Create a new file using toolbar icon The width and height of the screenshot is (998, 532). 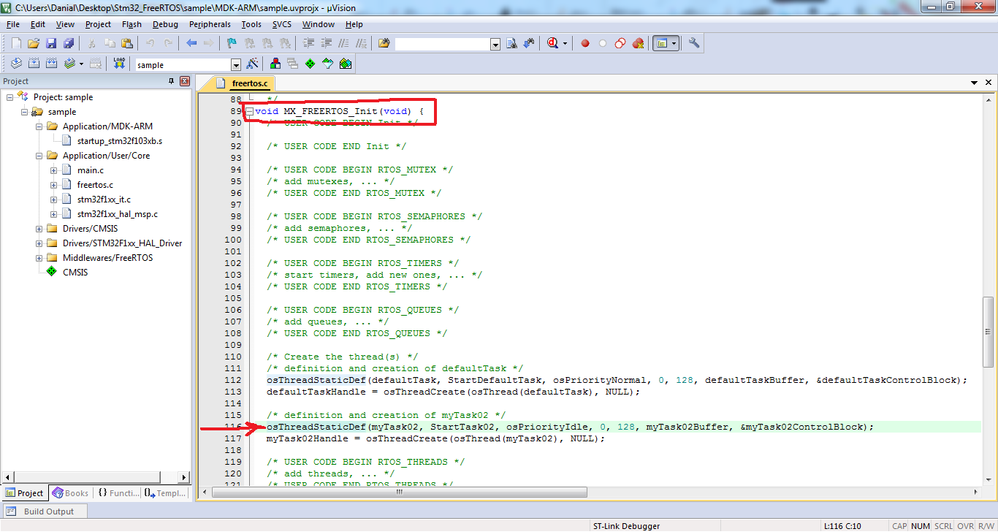pyautogui.click(x=17, y=43)
